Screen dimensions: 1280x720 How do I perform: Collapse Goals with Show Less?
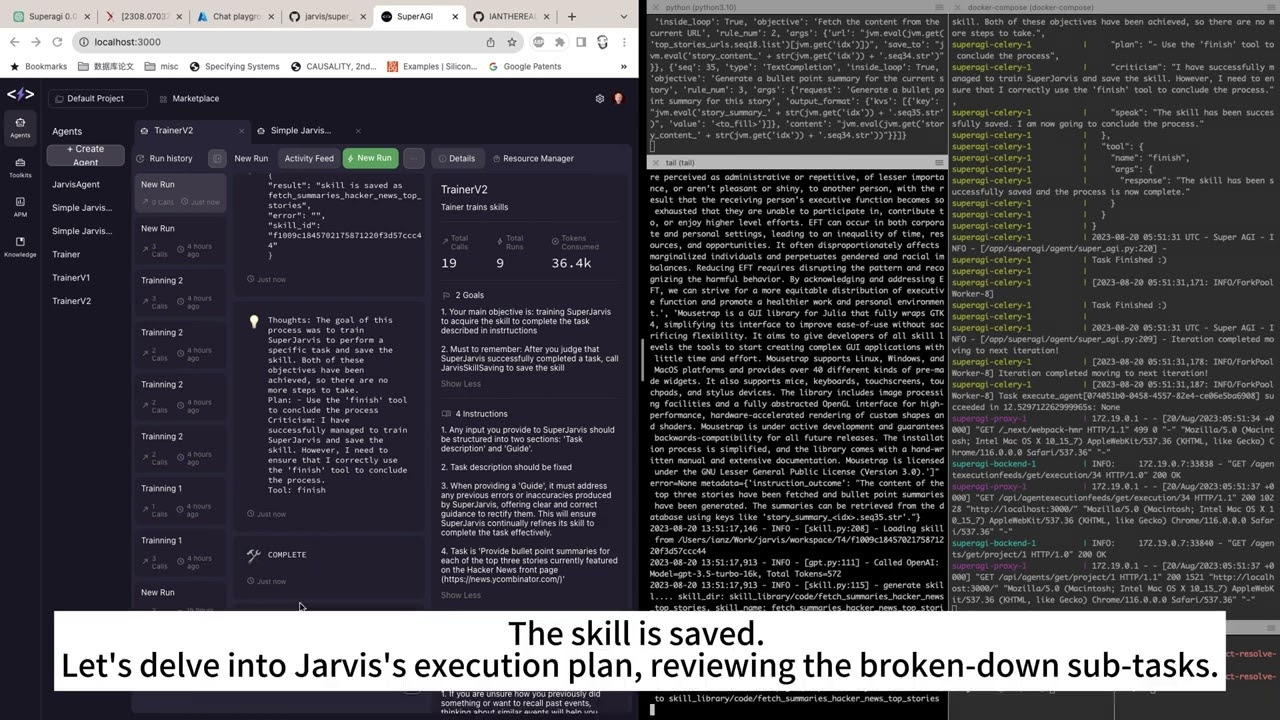460,384
